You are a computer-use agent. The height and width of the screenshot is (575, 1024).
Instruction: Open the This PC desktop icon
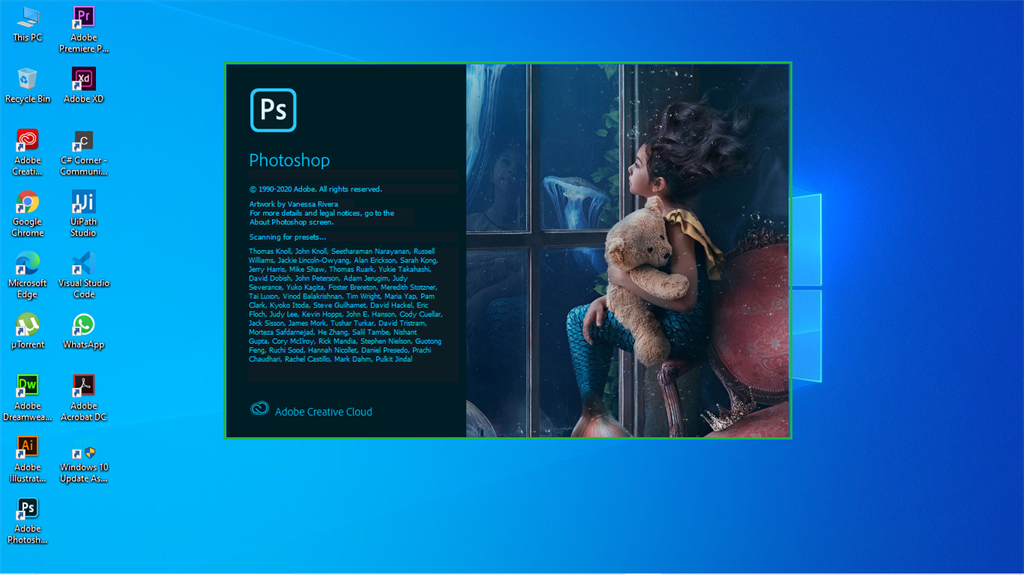point(27,25)
